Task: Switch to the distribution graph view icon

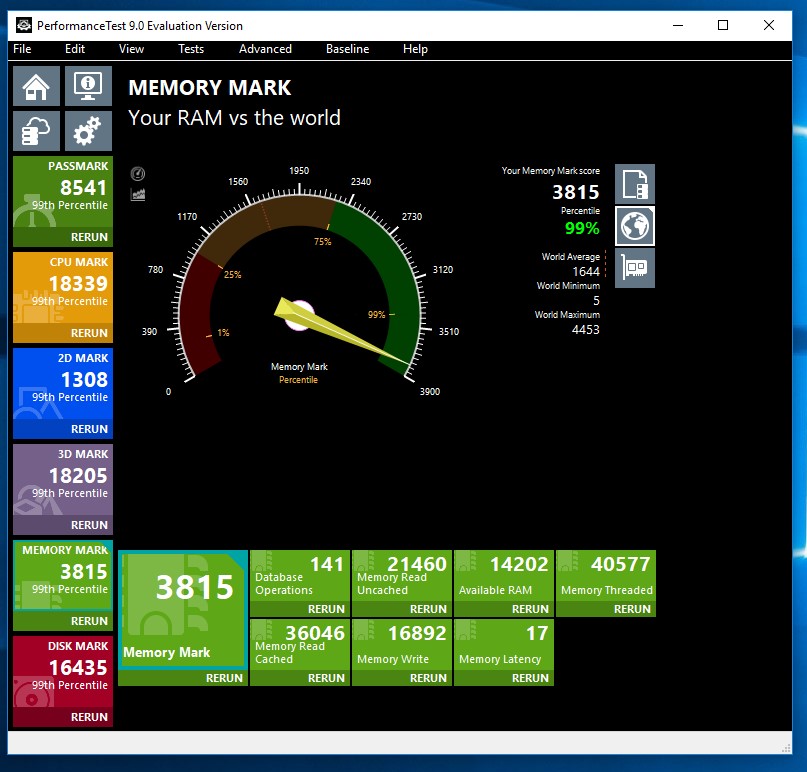Action: tap(137, 195)
